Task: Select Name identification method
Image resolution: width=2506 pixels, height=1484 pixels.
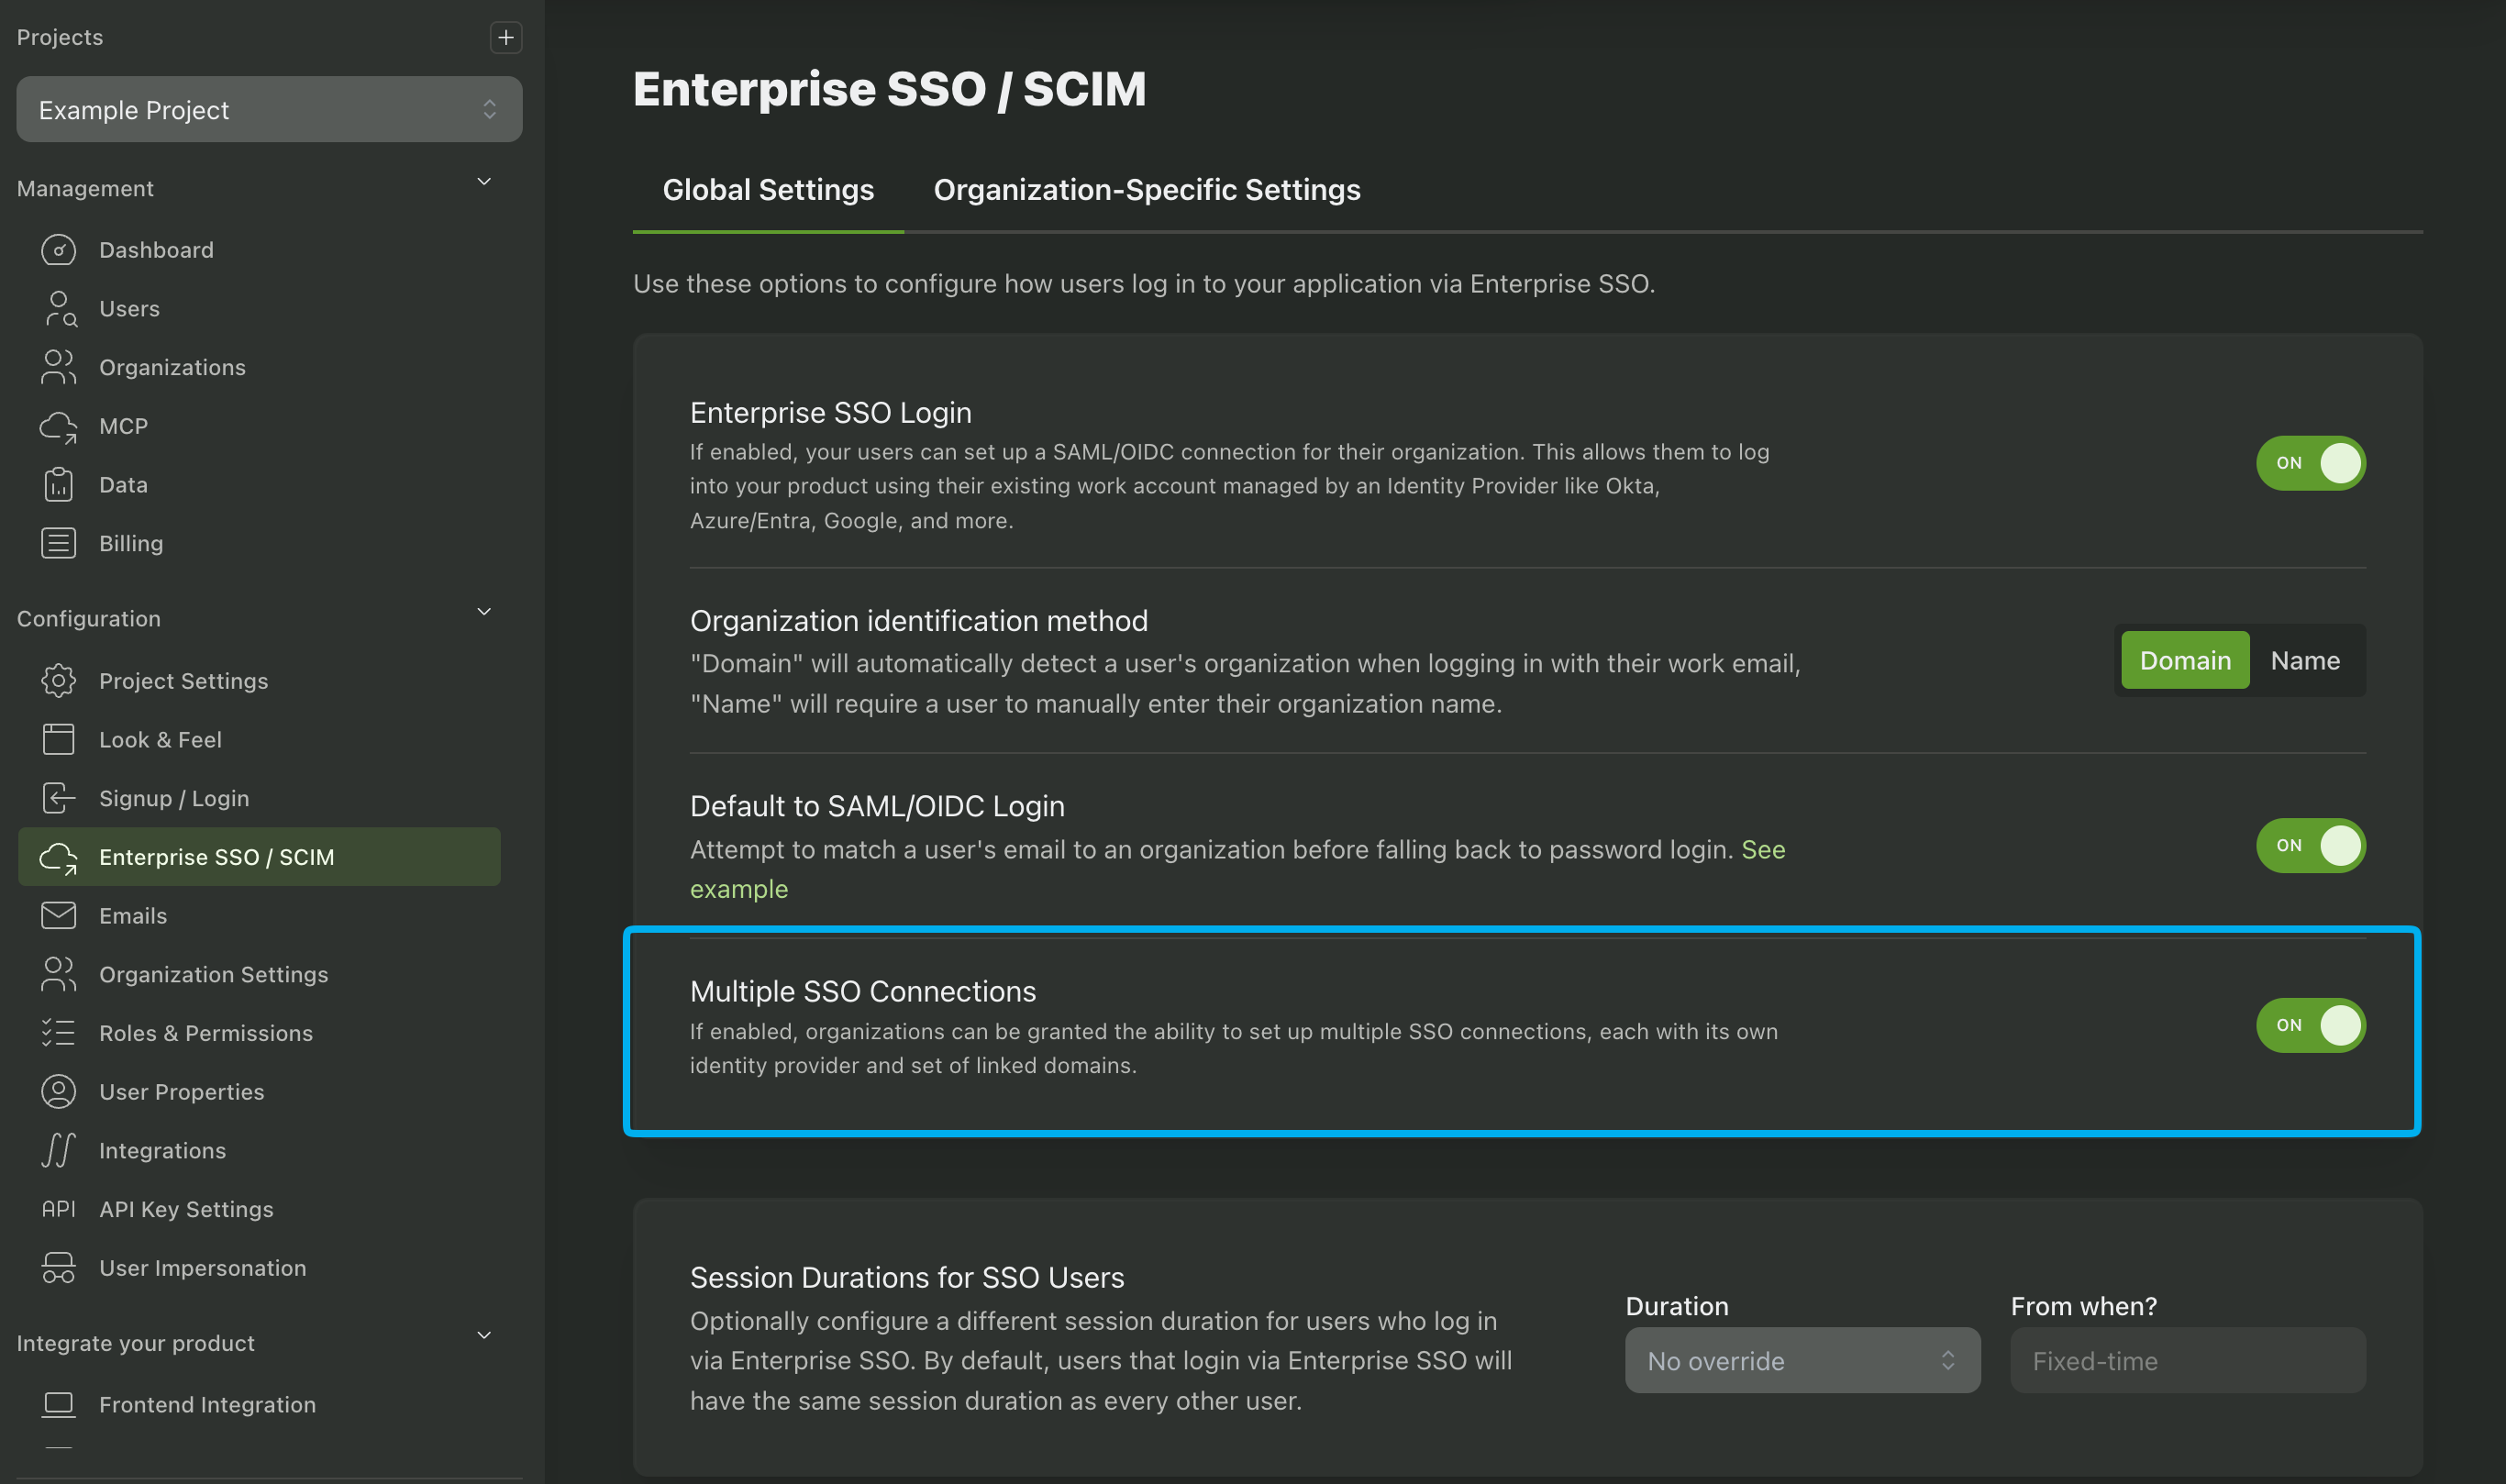Action: [2304, 660]
